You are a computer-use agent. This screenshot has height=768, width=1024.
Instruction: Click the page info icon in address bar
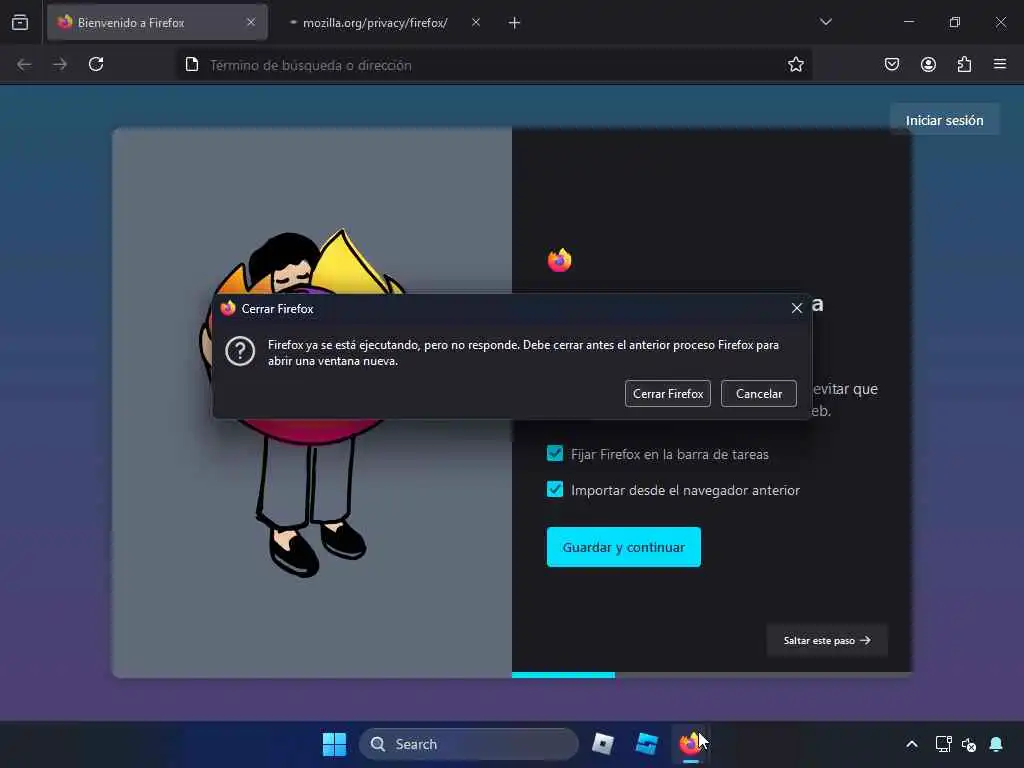pyautogui.click(x=191, y=64)
